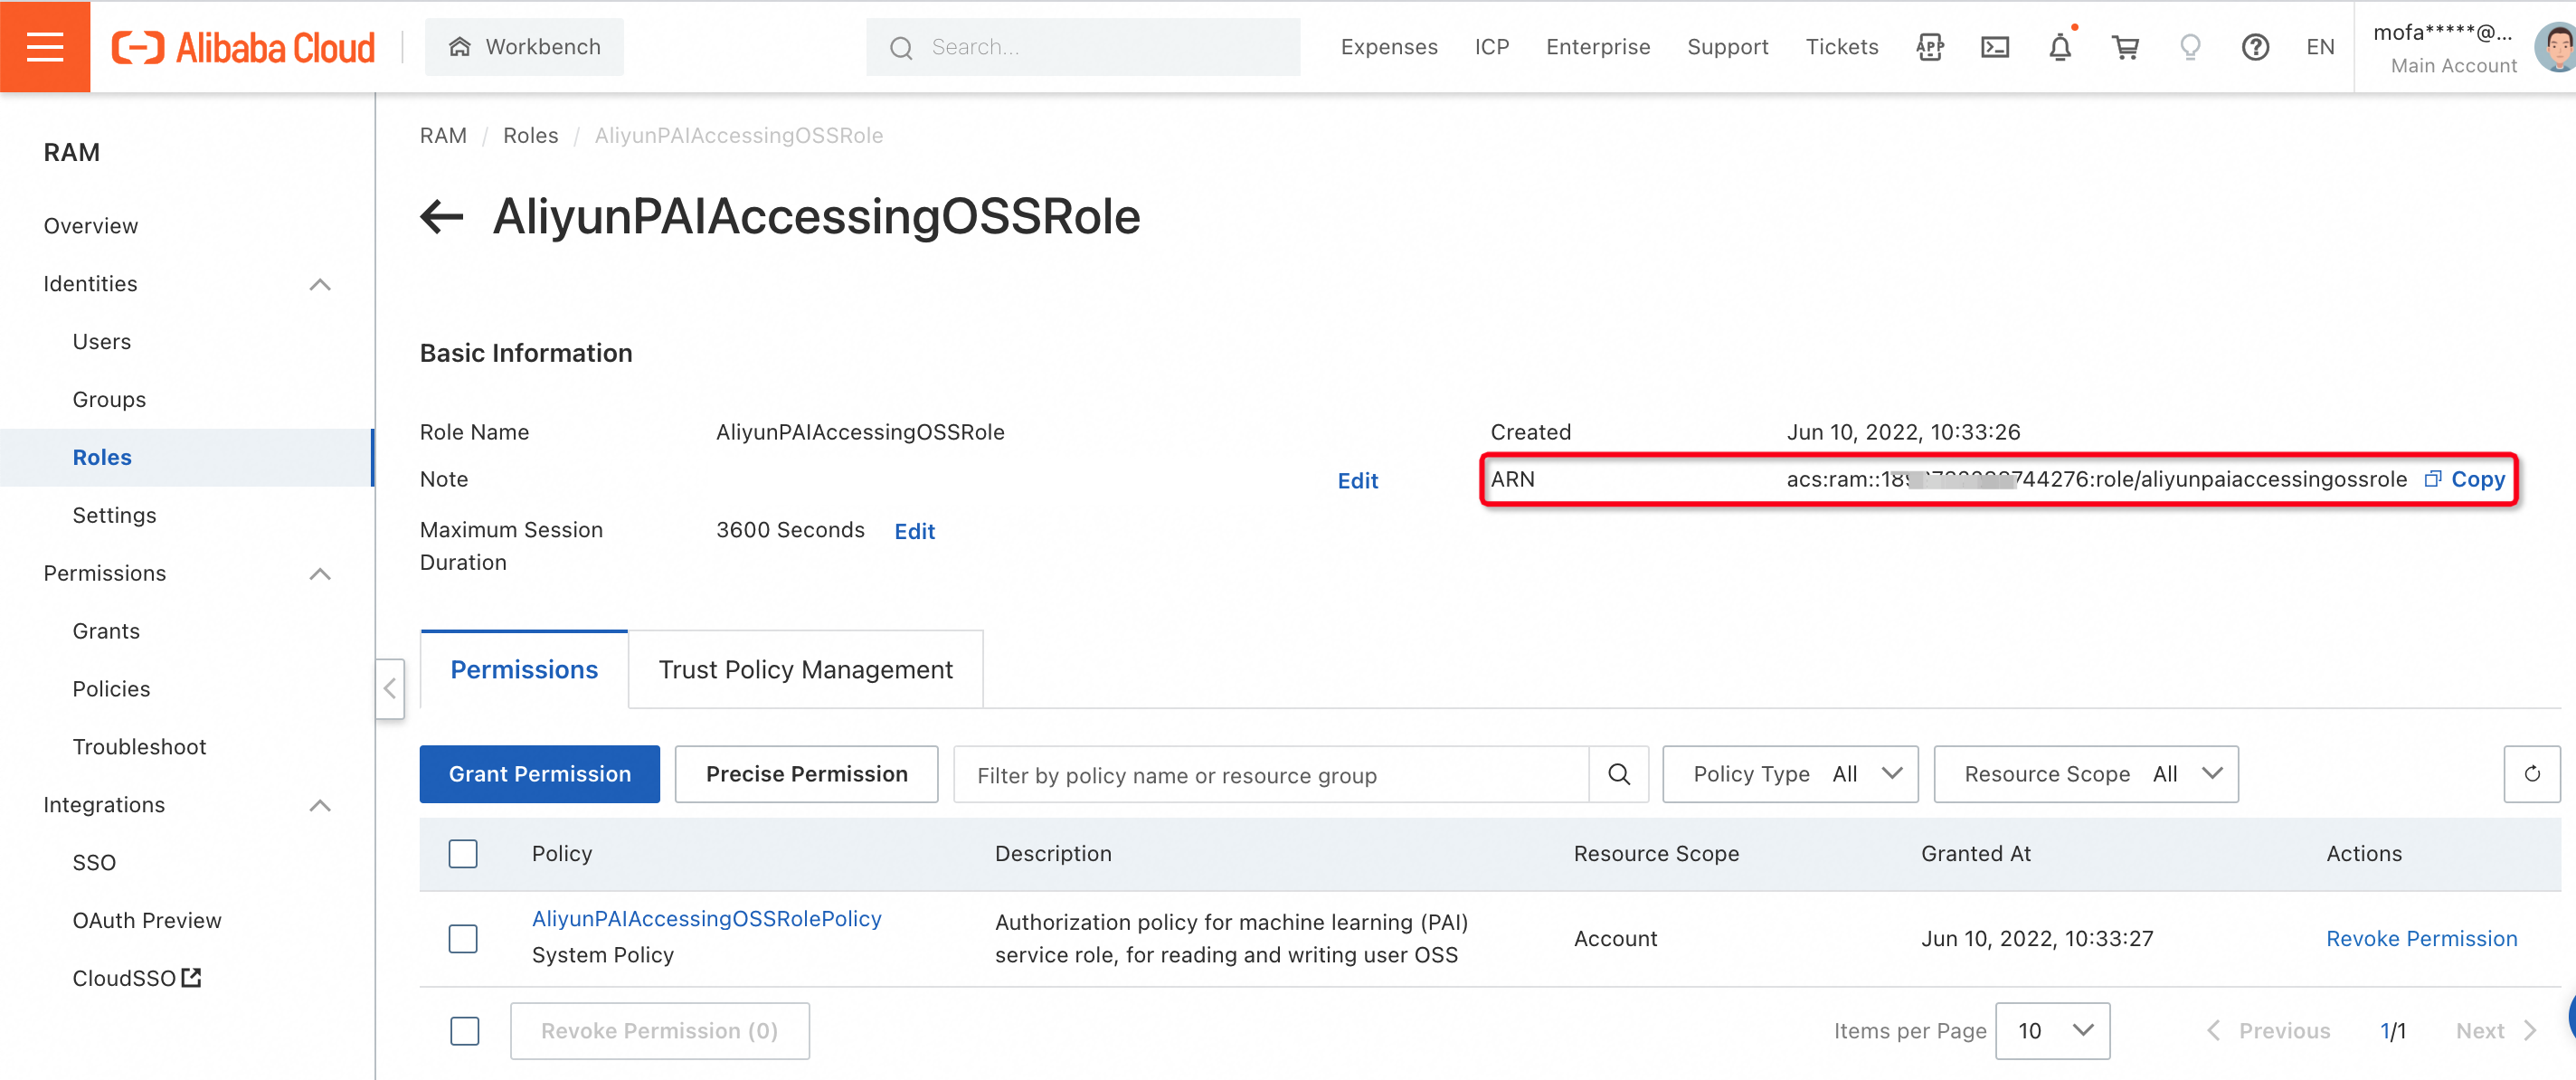Check the AliyunPAIAccessingOSSRolePolicy row checkbox
The image size is (2576, 1080).
click(463, 939)
